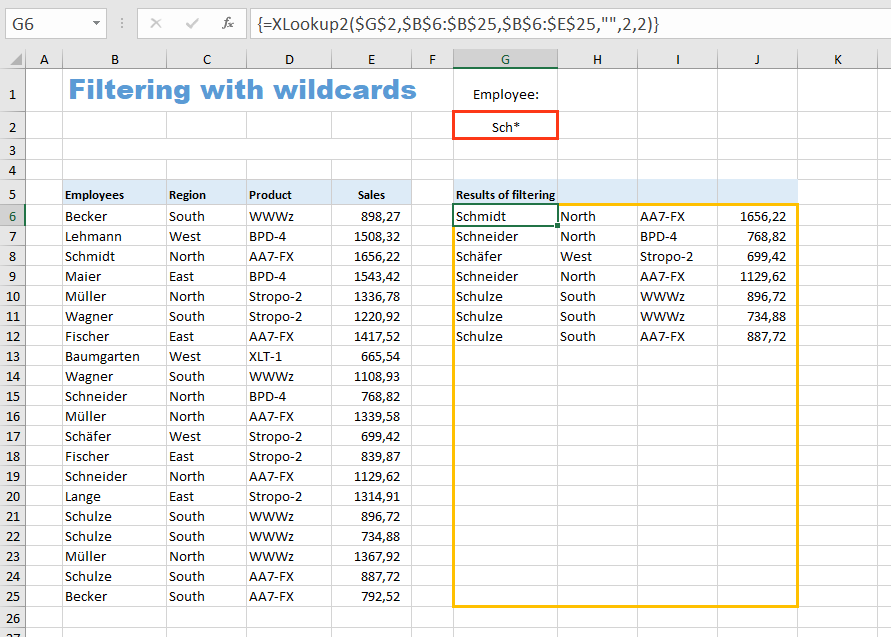The image size is (891, 637).
Task: Select column G header
Action: [505, 59]
